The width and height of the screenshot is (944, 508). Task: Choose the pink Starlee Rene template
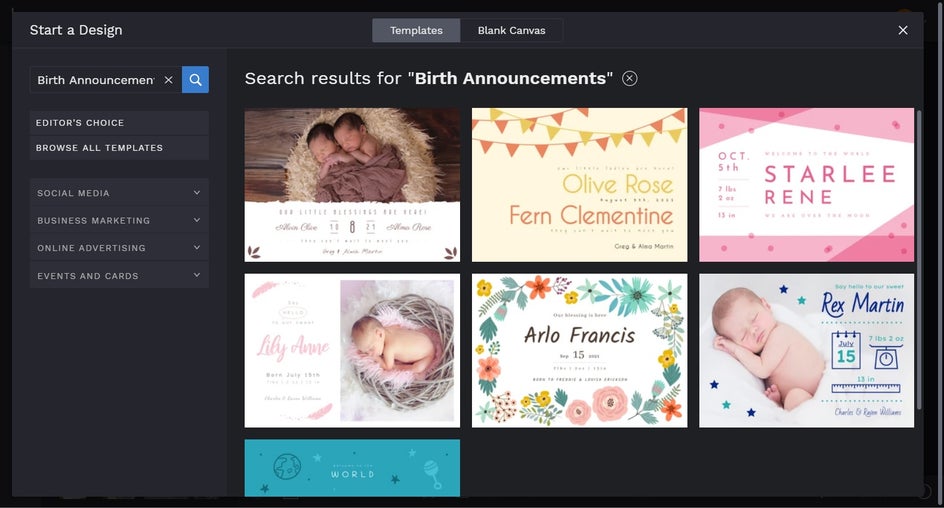(x=806, y=185)
